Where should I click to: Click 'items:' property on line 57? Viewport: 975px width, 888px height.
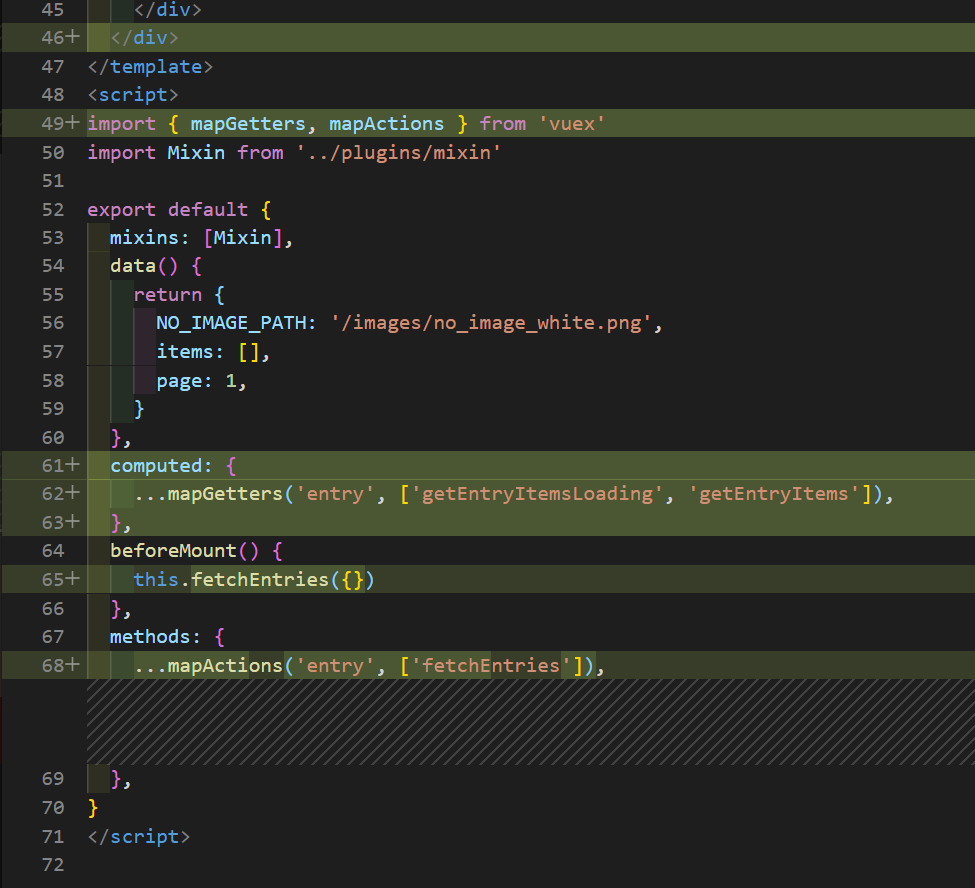click(190, 352)
